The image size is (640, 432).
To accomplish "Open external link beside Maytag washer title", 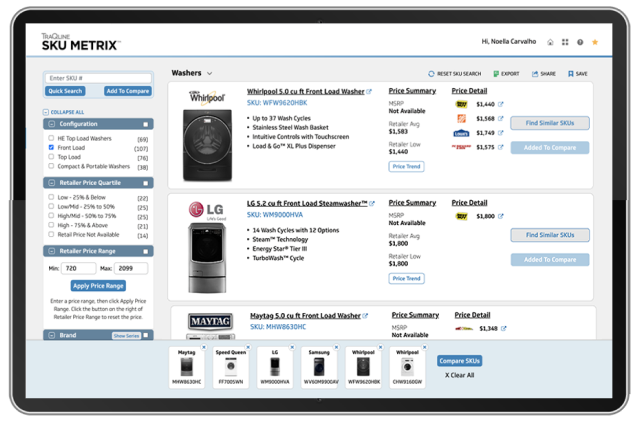I will pyautogui.click(x=365, y=316).
